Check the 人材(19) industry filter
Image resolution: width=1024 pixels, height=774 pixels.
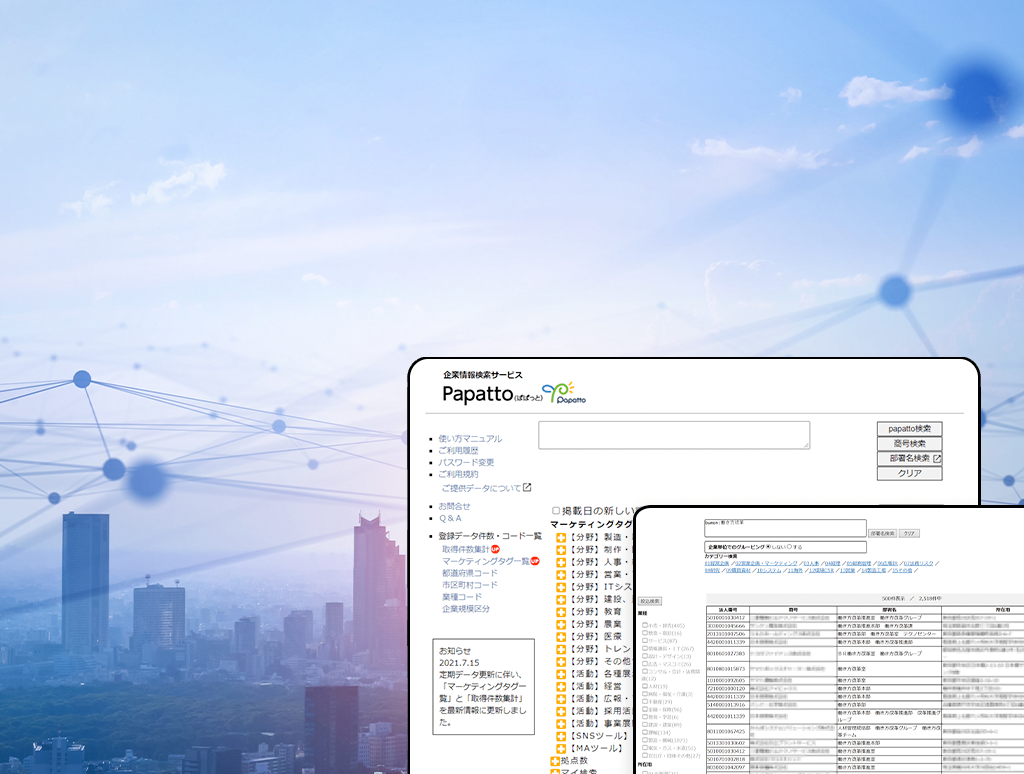pos(645,686)
